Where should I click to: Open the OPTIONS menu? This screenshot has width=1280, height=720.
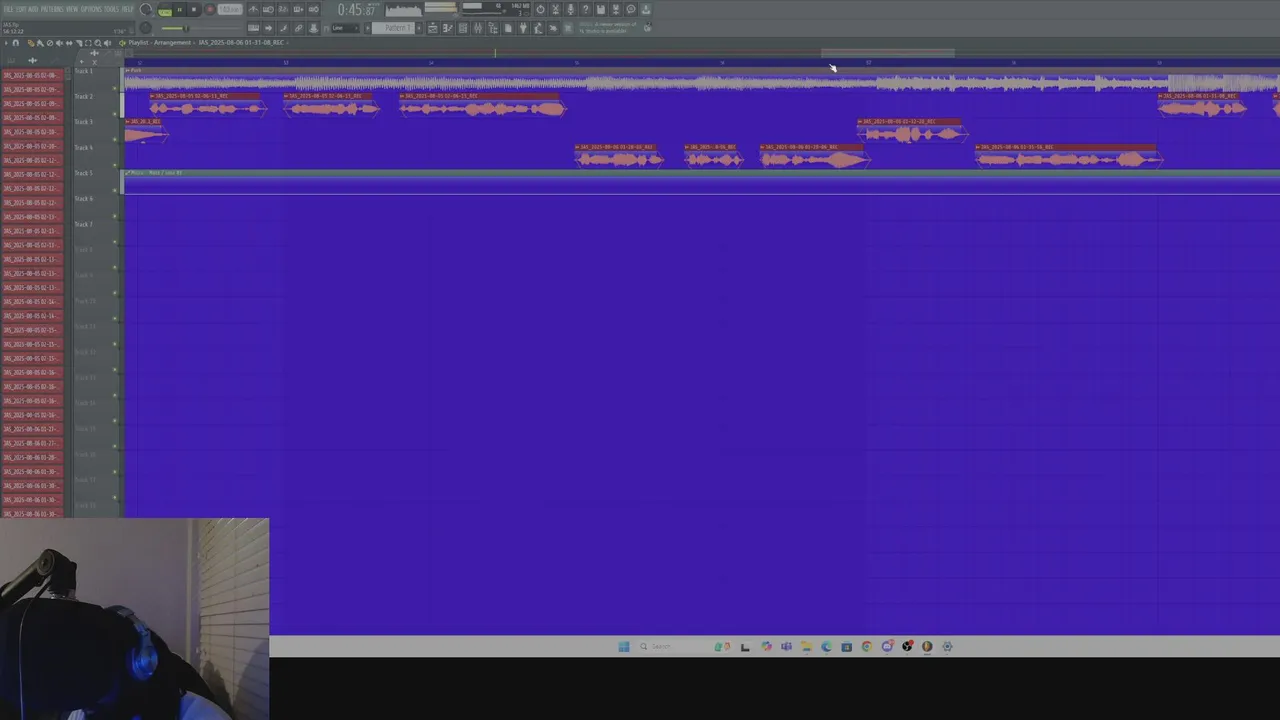pos(92,9)
